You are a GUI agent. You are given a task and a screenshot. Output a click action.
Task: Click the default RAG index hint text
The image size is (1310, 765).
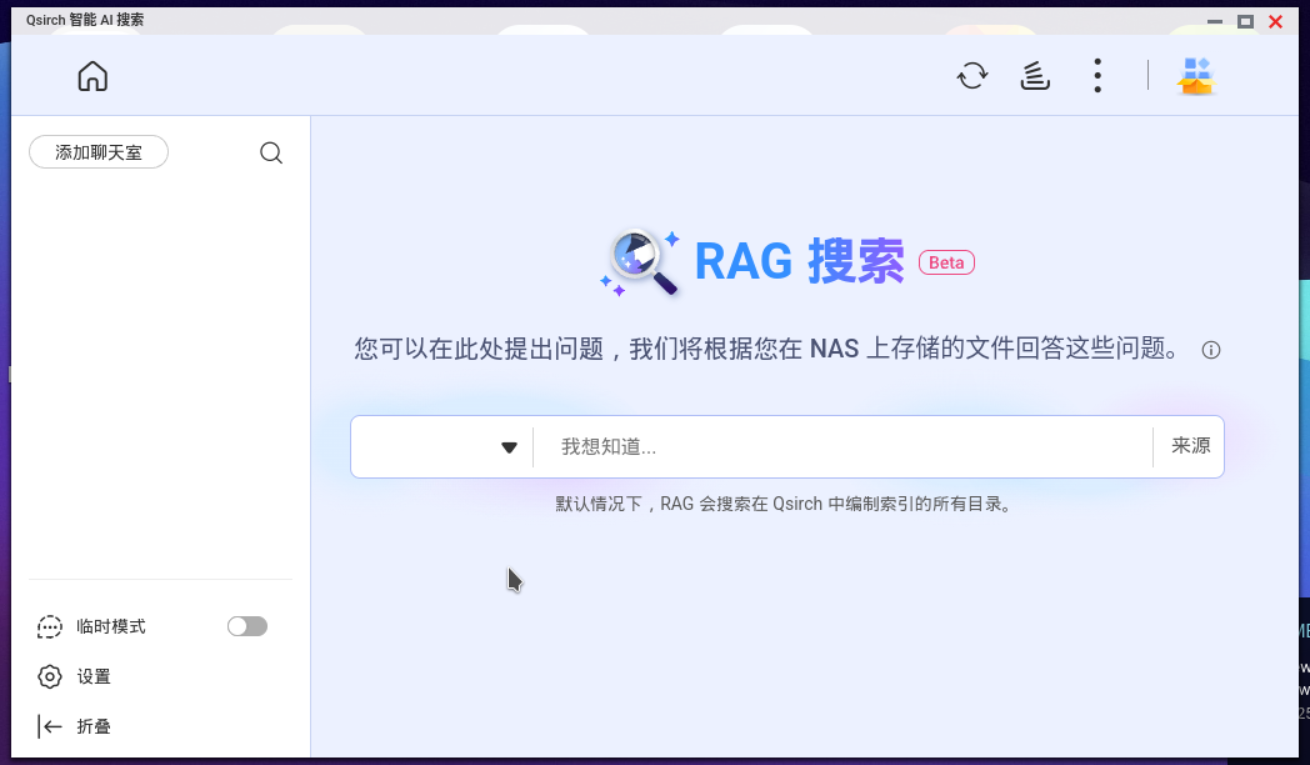click(786, 504)
